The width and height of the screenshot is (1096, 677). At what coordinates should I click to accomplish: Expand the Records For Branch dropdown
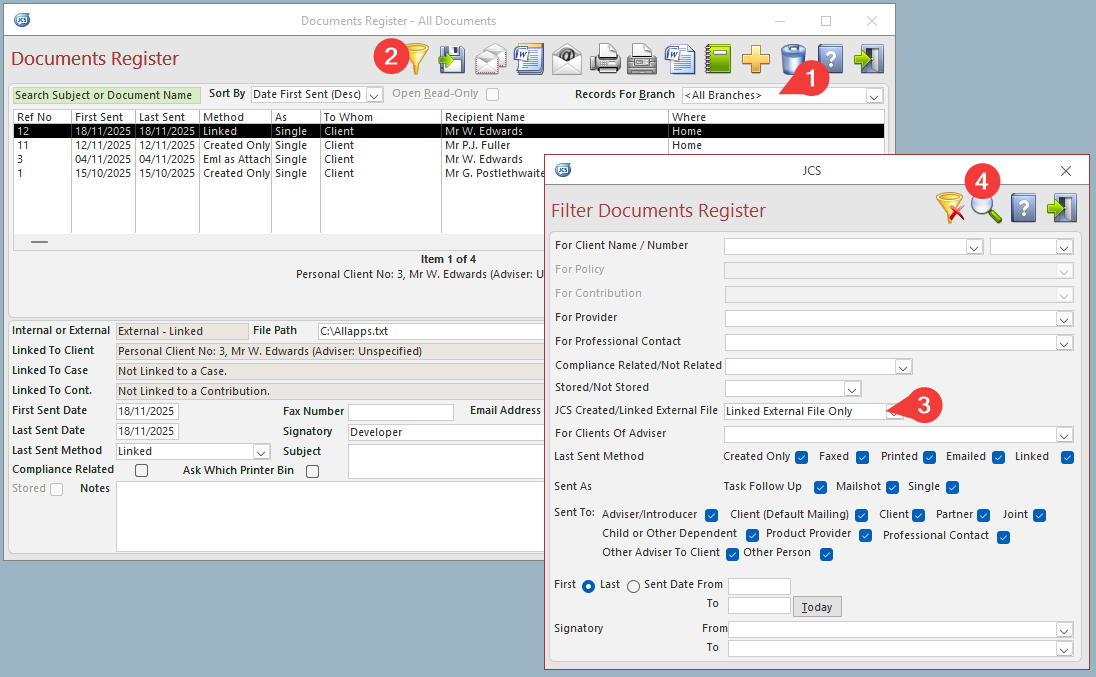[874, 96]
